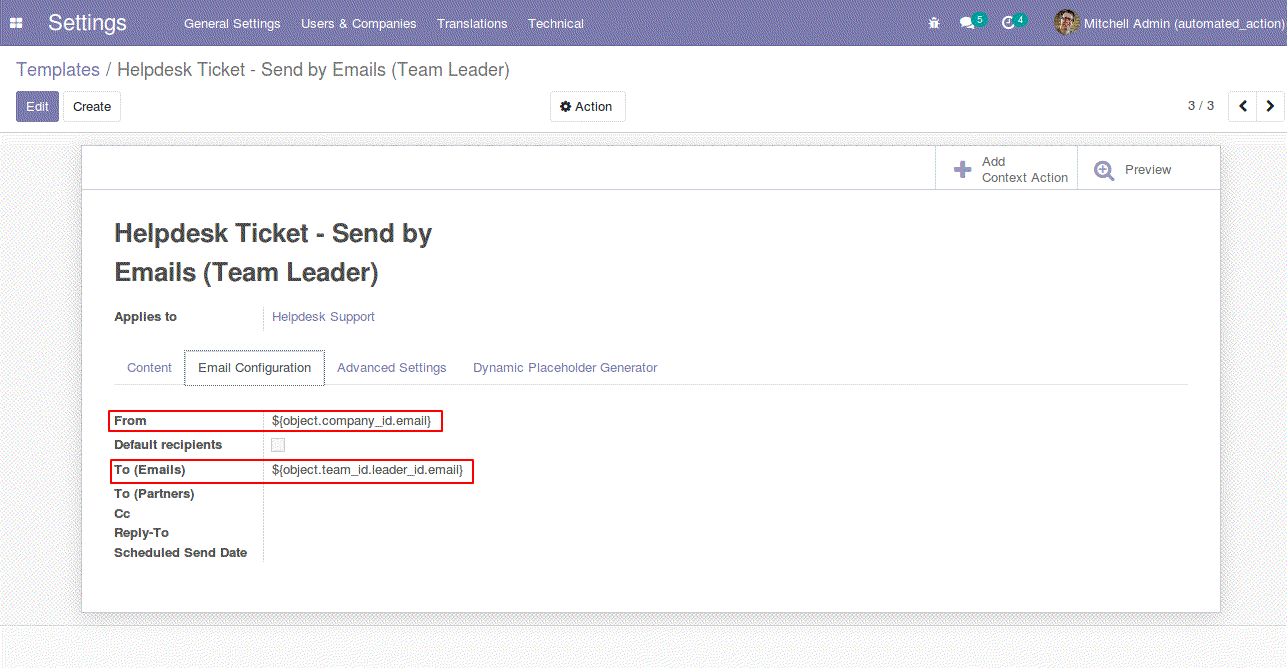Expand the Technical menu

coord(555,23)
